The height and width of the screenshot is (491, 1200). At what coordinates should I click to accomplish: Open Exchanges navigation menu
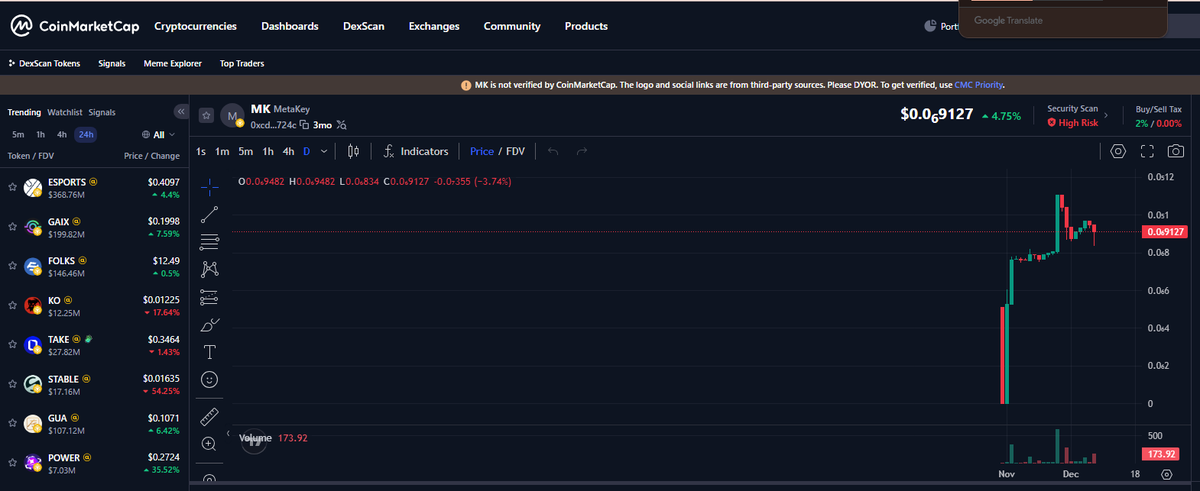click(x=434, y=26)
